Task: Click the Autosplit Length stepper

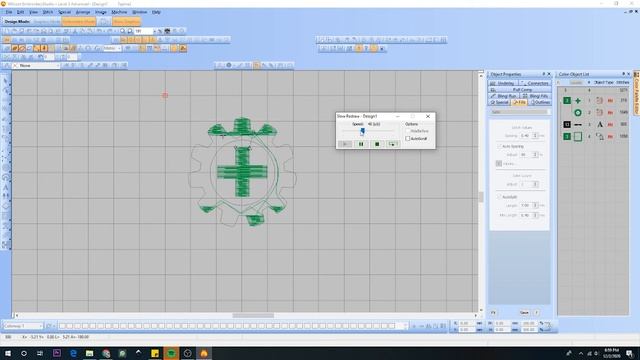Action: (535, 205)
